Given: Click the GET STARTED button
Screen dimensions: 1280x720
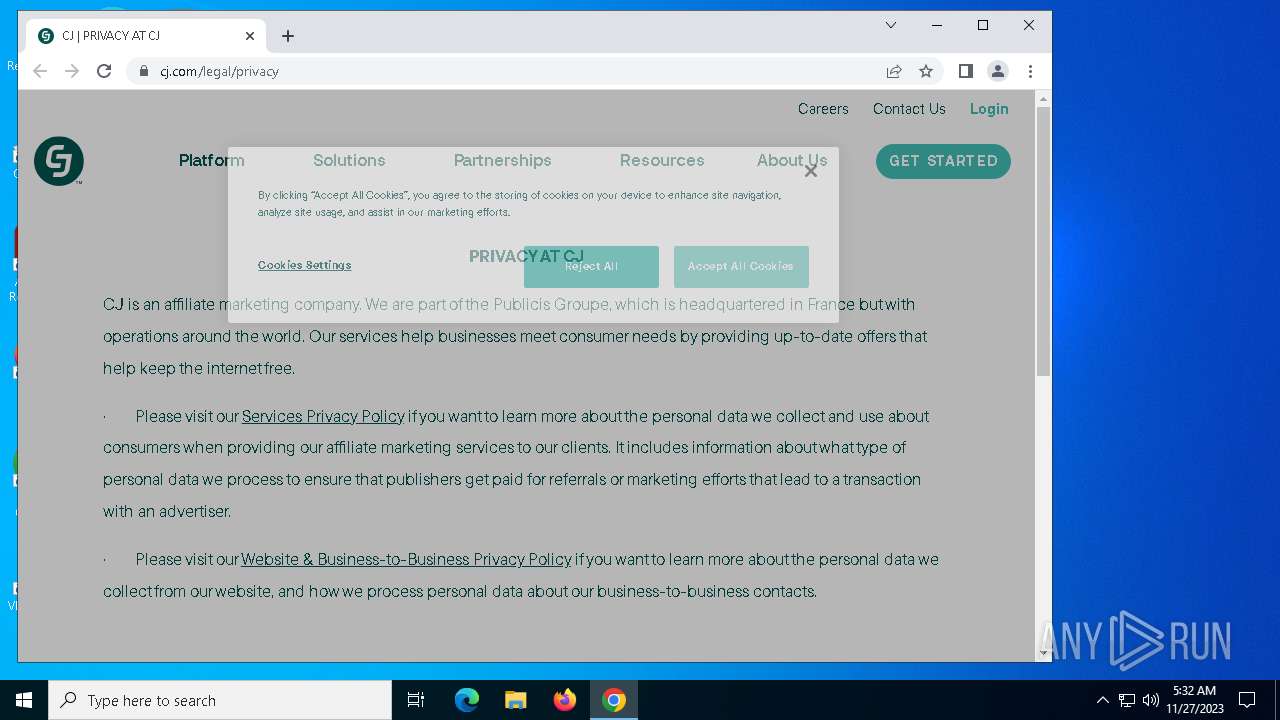Looking at the screenshot, I should (x=943, y=161).
